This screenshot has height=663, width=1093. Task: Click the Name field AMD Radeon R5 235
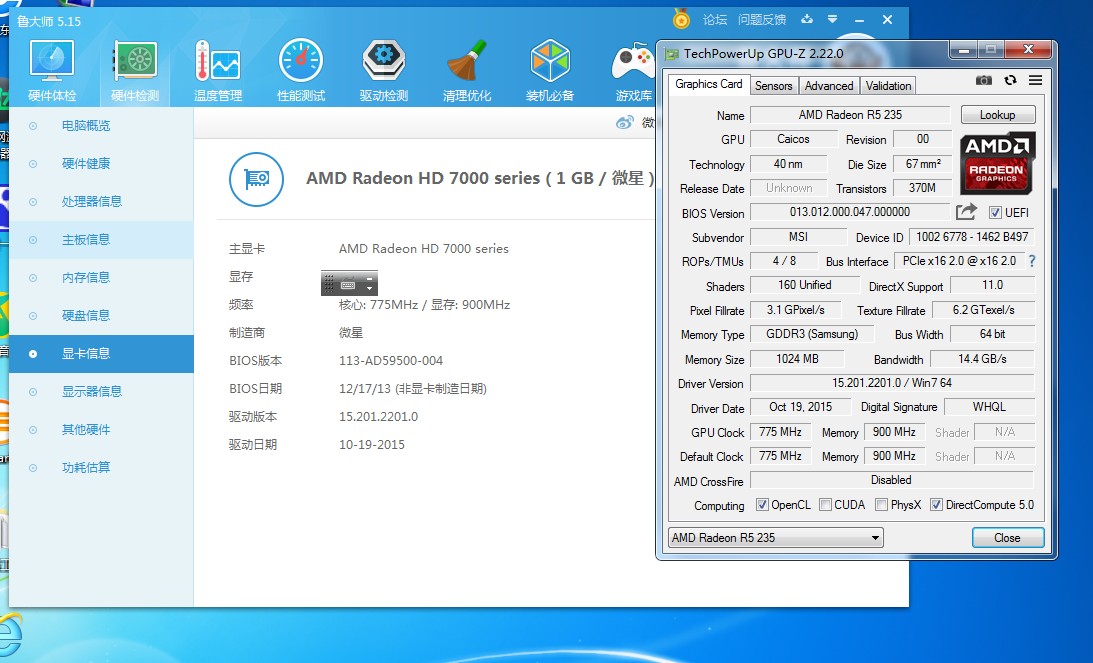coord(850,114)
